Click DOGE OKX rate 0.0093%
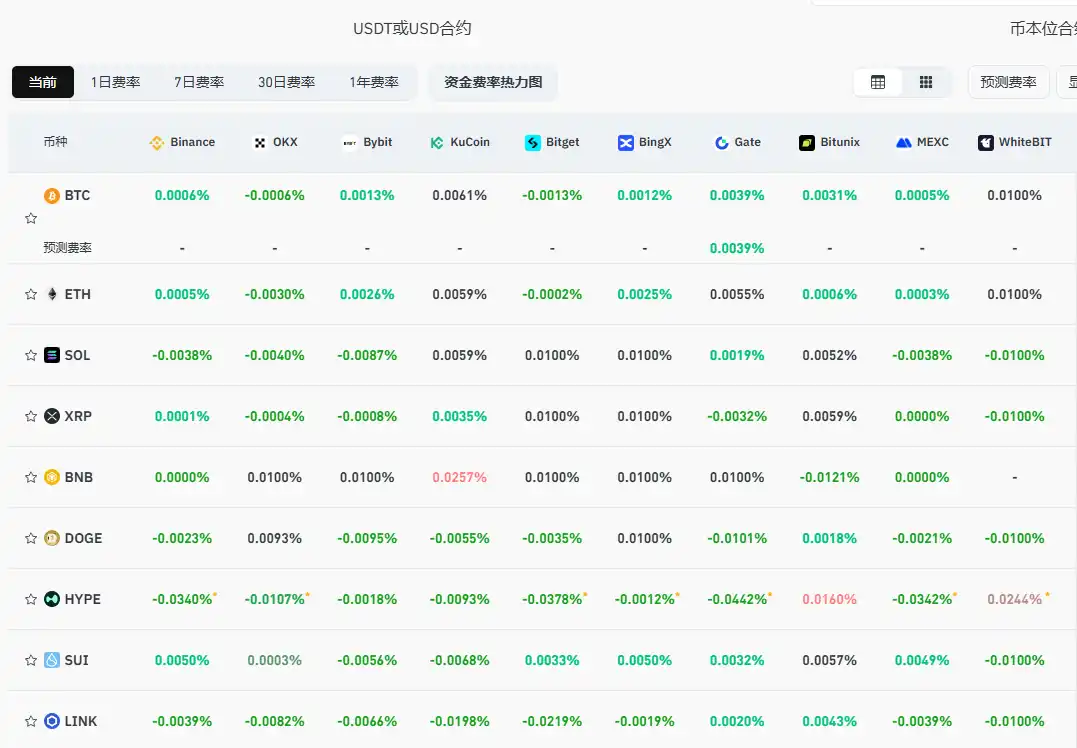This screenshot has height=748, width=1077. pos(275,539)
